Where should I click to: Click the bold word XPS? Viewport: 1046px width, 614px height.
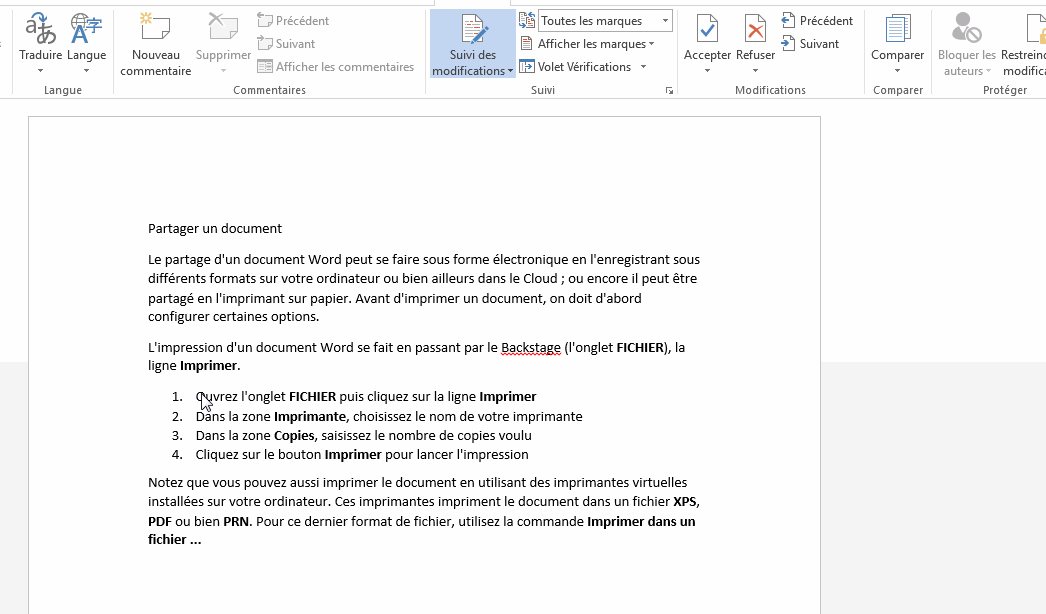pos(685,501)
